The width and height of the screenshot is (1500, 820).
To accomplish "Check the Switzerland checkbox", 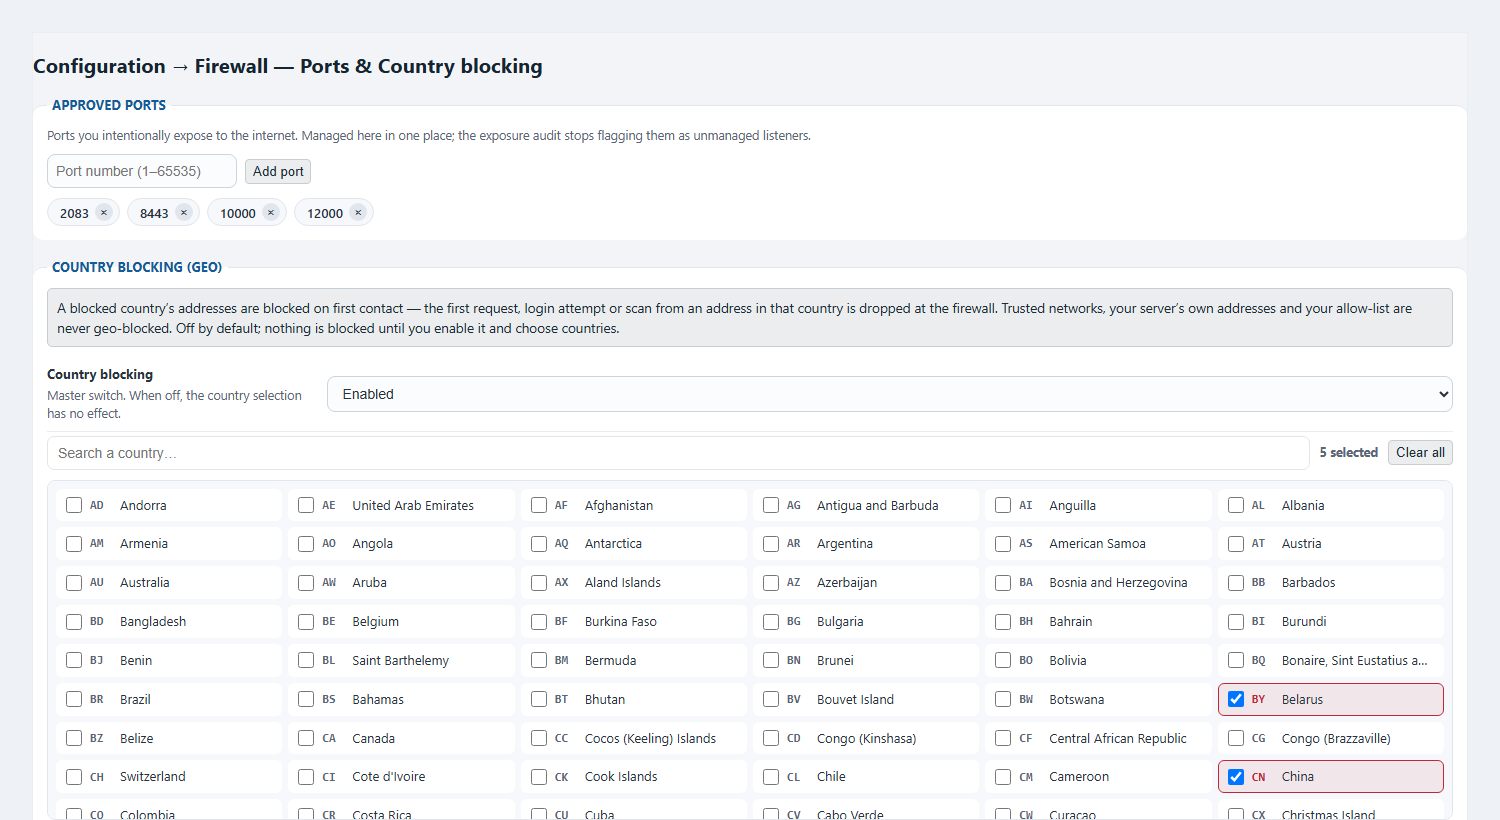I will coord(74,776).
